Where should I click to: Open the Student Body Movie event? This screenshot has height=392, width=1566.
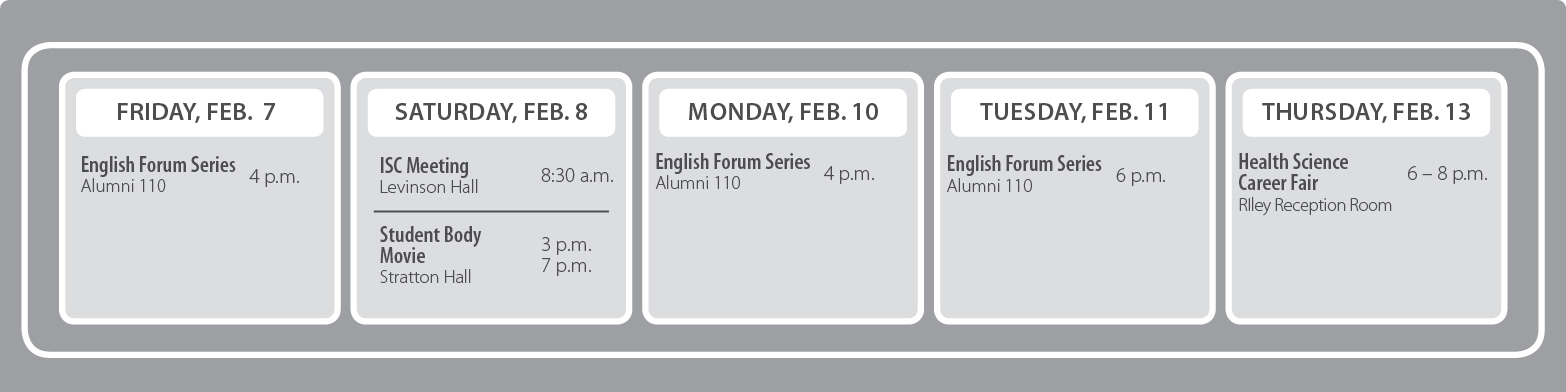click(430, 245)
